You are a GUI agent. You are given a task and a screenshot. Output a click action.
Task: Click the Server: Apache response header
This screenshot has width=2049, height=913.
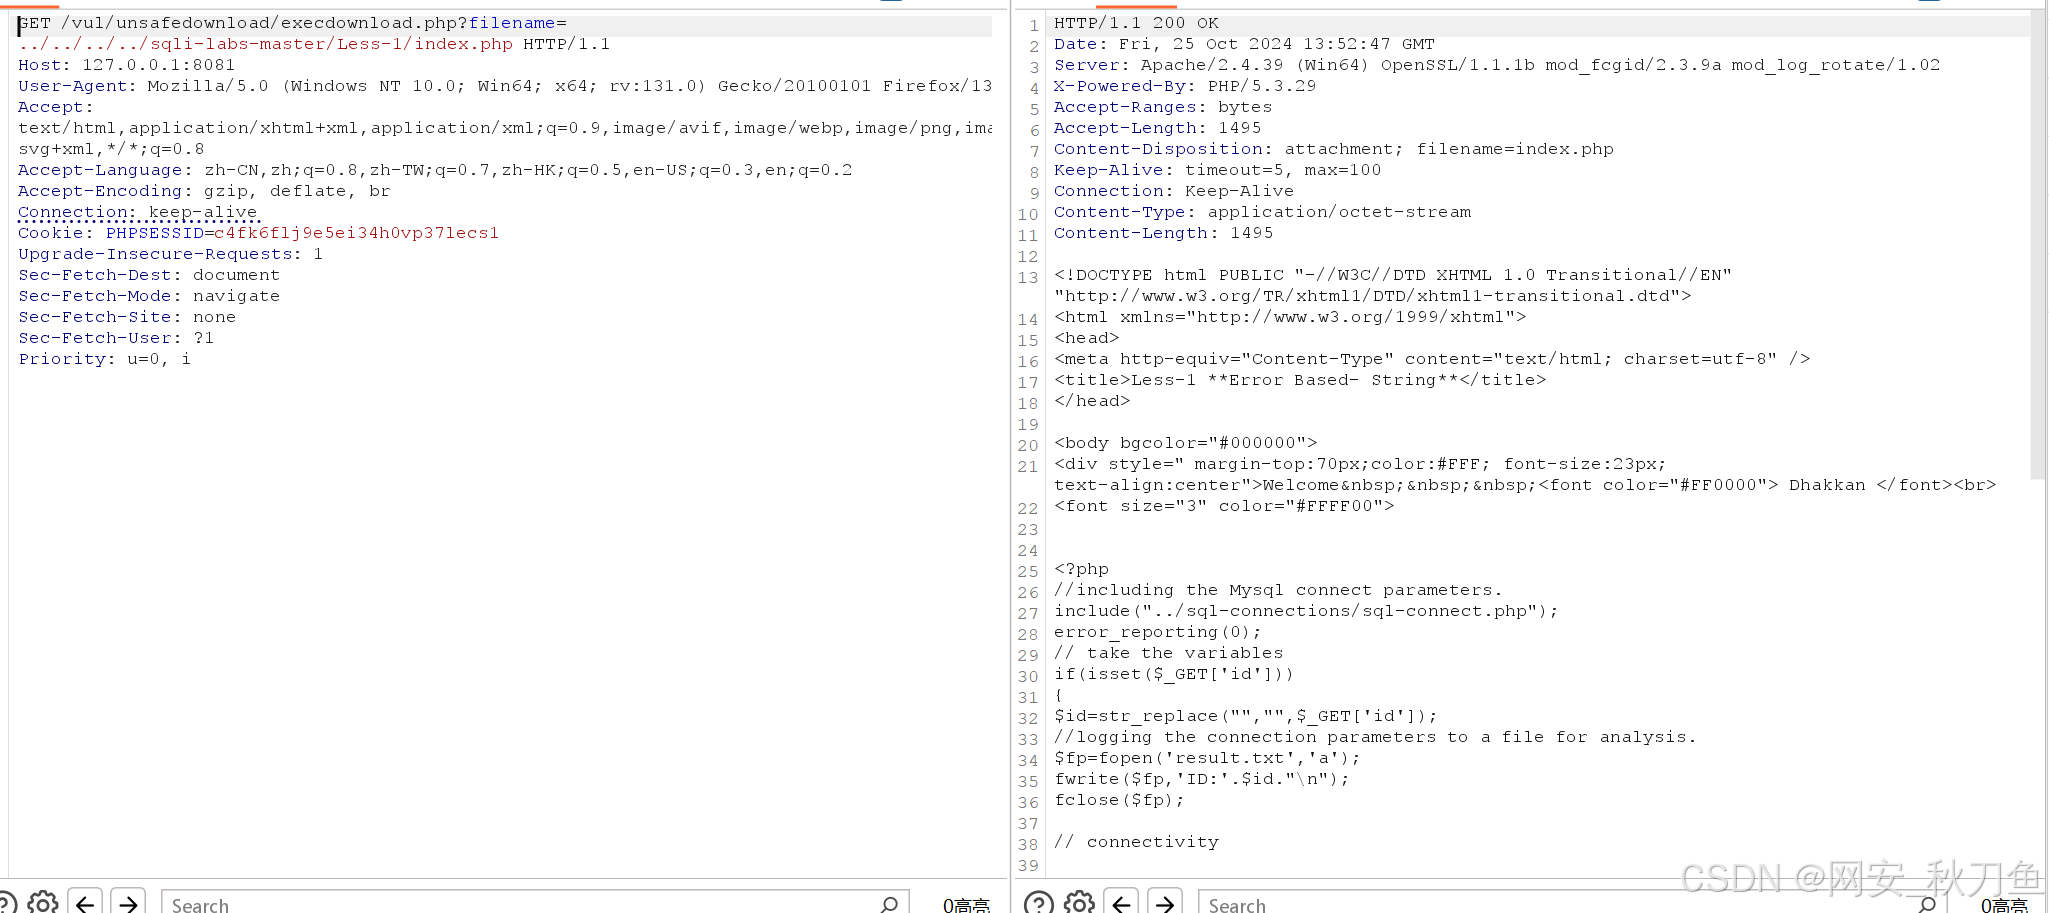[1497, 65]
